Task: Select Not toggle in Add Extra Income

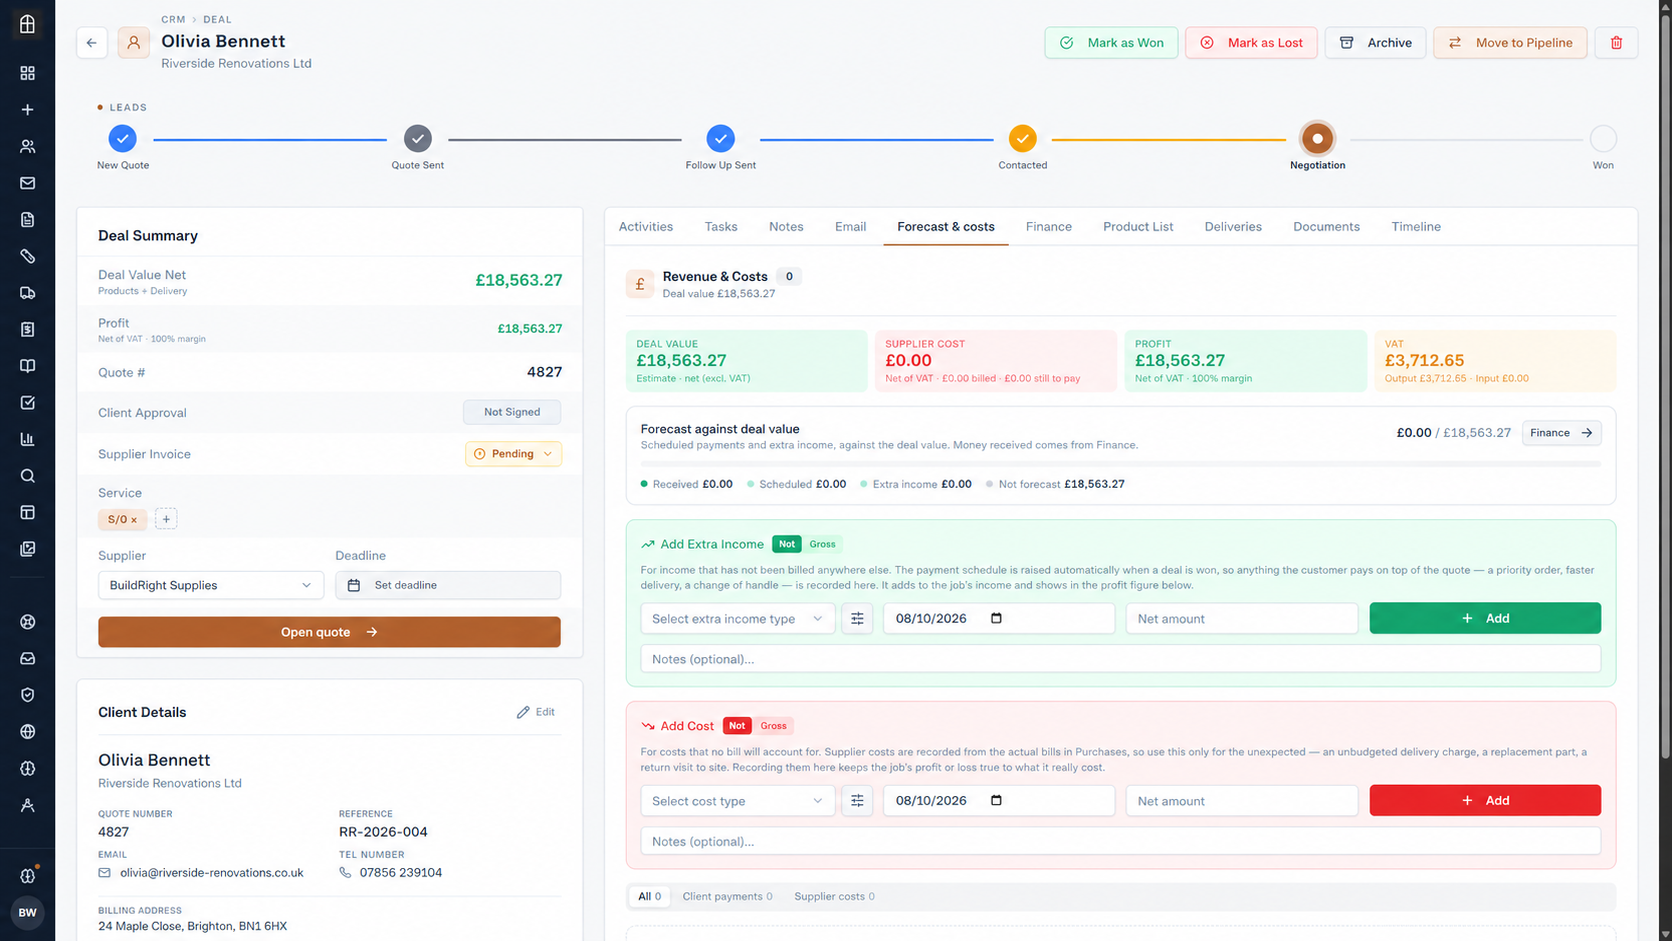Action: (x=787, y=544)
